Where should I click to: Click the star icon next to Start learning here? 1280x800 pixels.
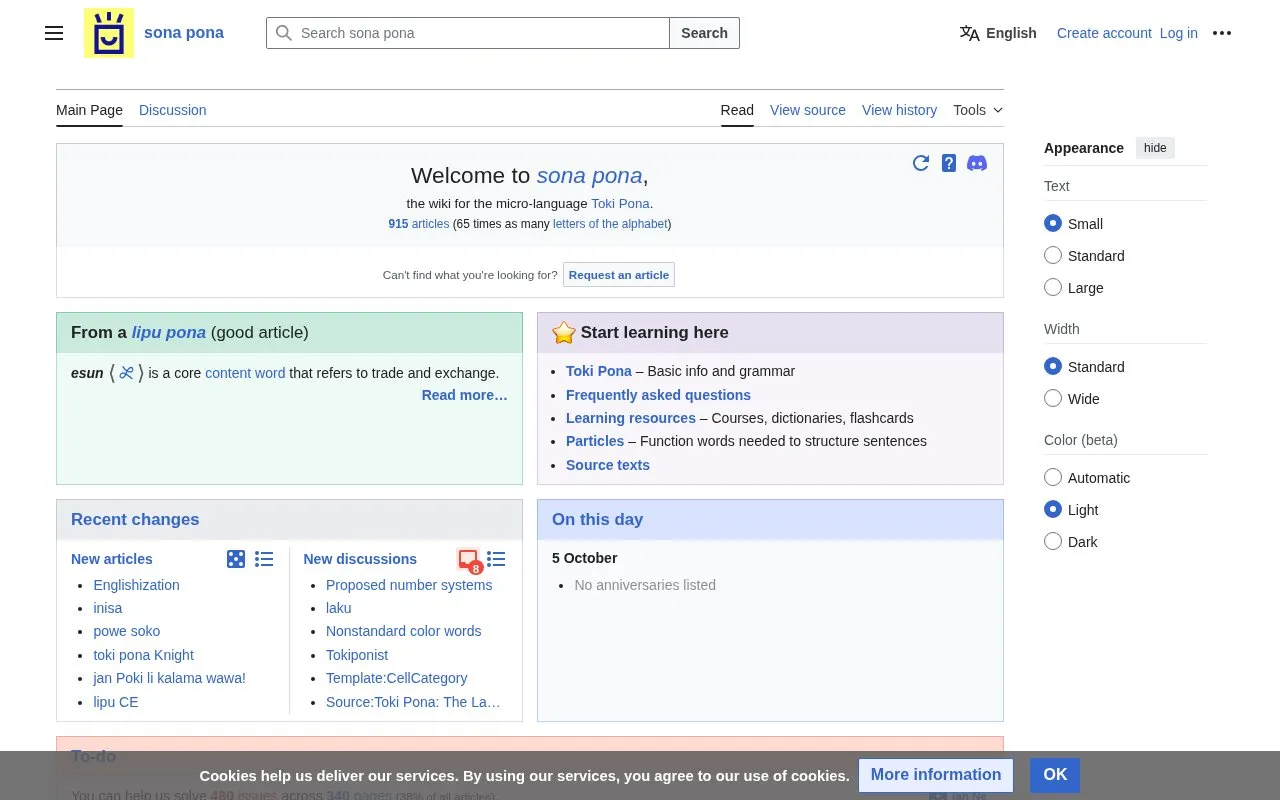pyautogui.click(x=564, y=332)
